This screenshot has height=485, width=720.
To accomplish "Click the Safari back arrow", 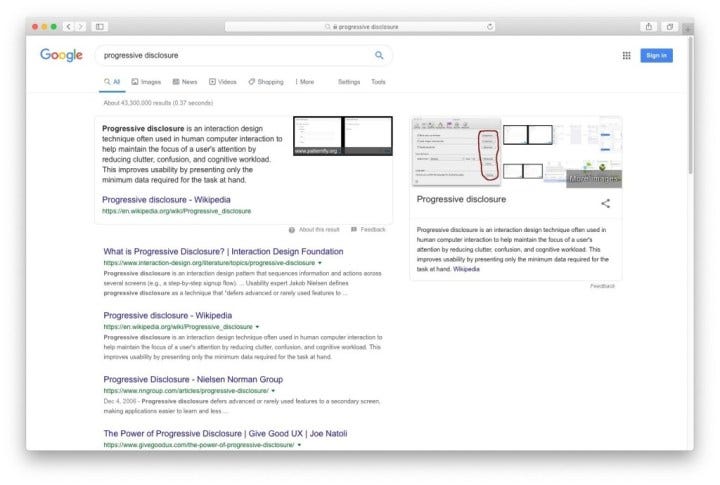I will (x=68, y=27).
